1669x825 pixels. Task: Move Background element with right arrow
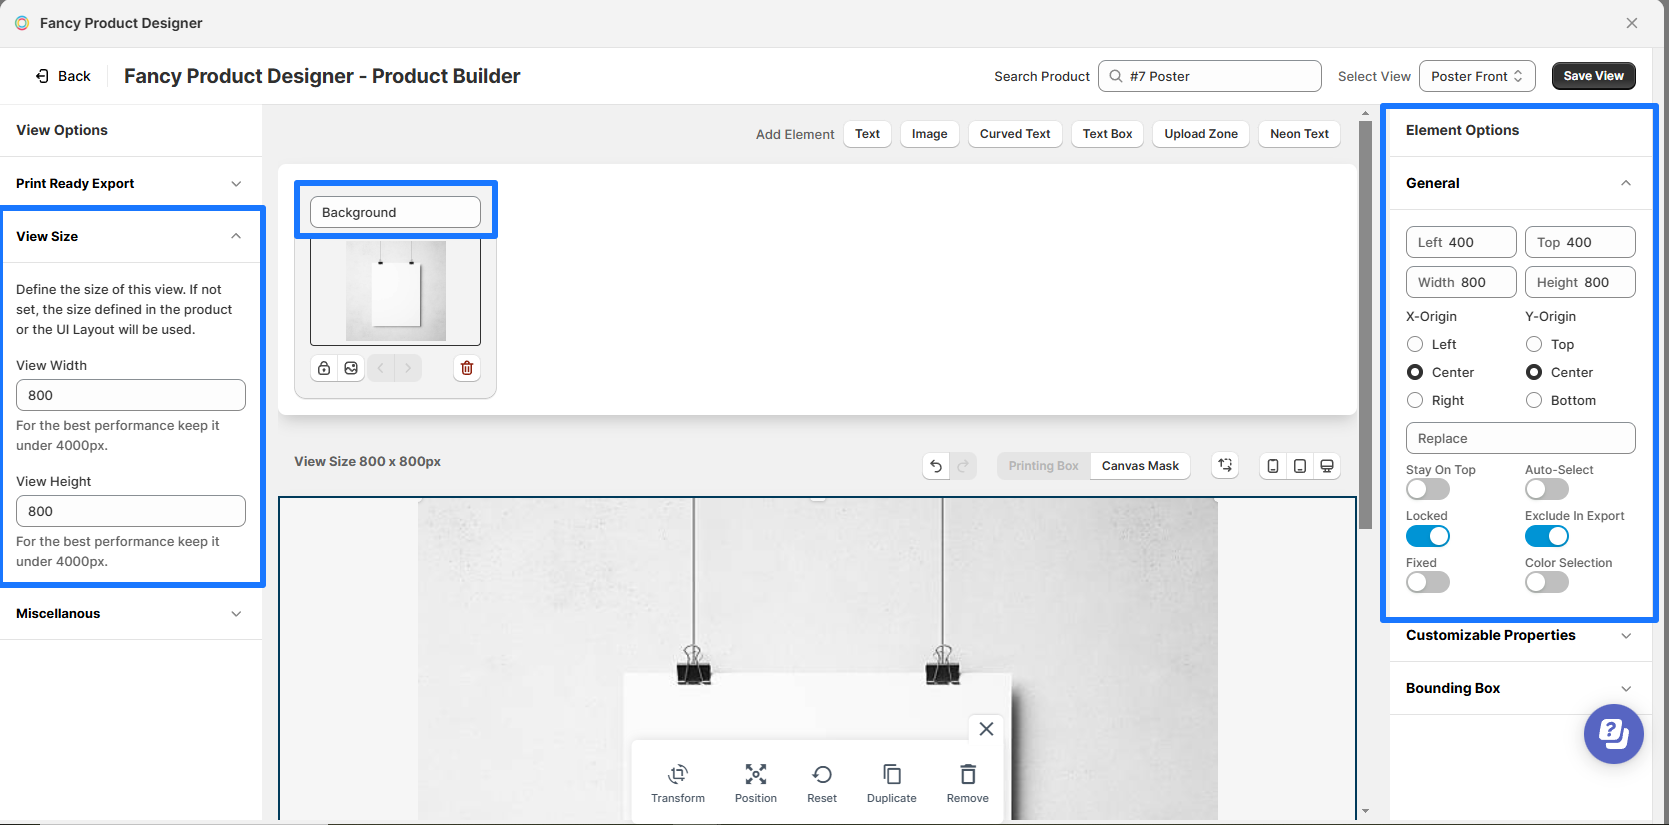pyautogui.click(x=408, y=368)
